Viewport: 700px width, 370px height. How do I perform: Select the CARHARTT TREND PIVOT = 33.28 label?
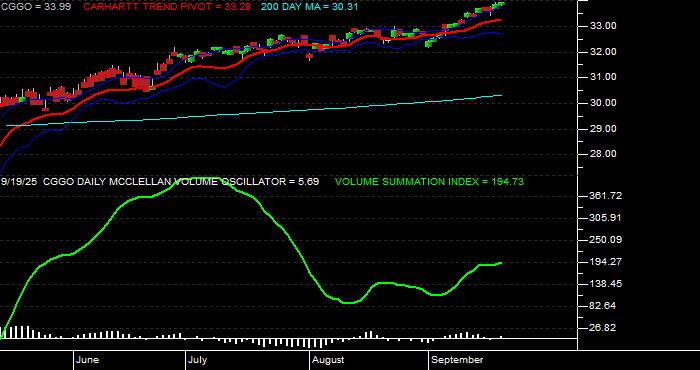(167, 7)
